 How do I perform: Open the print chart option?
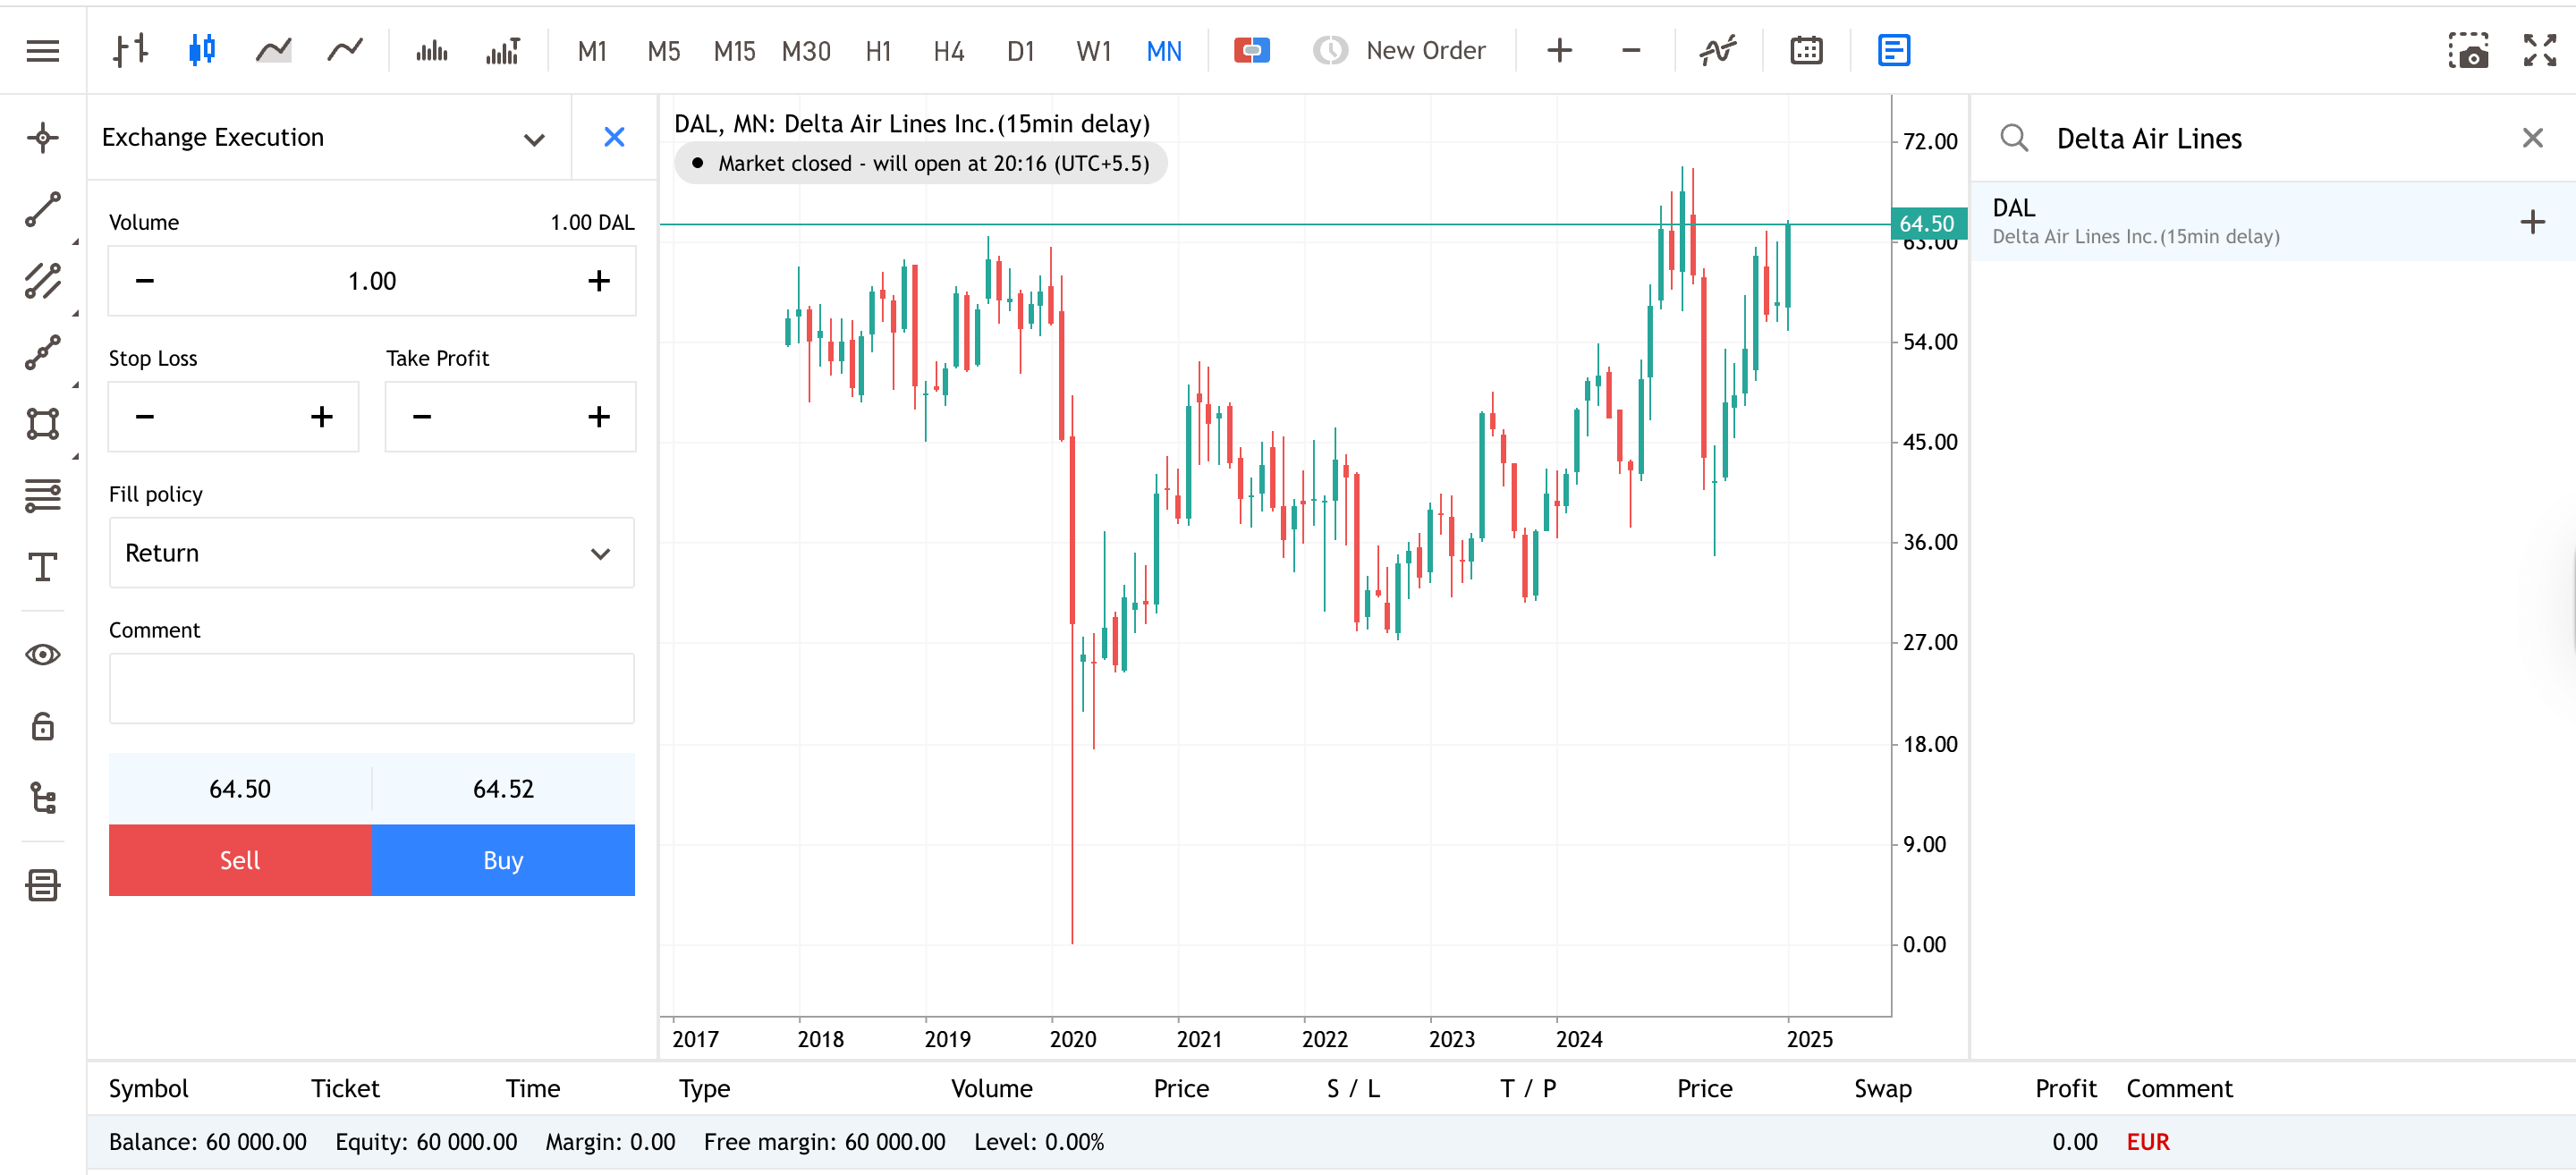[x=43, y=884]
